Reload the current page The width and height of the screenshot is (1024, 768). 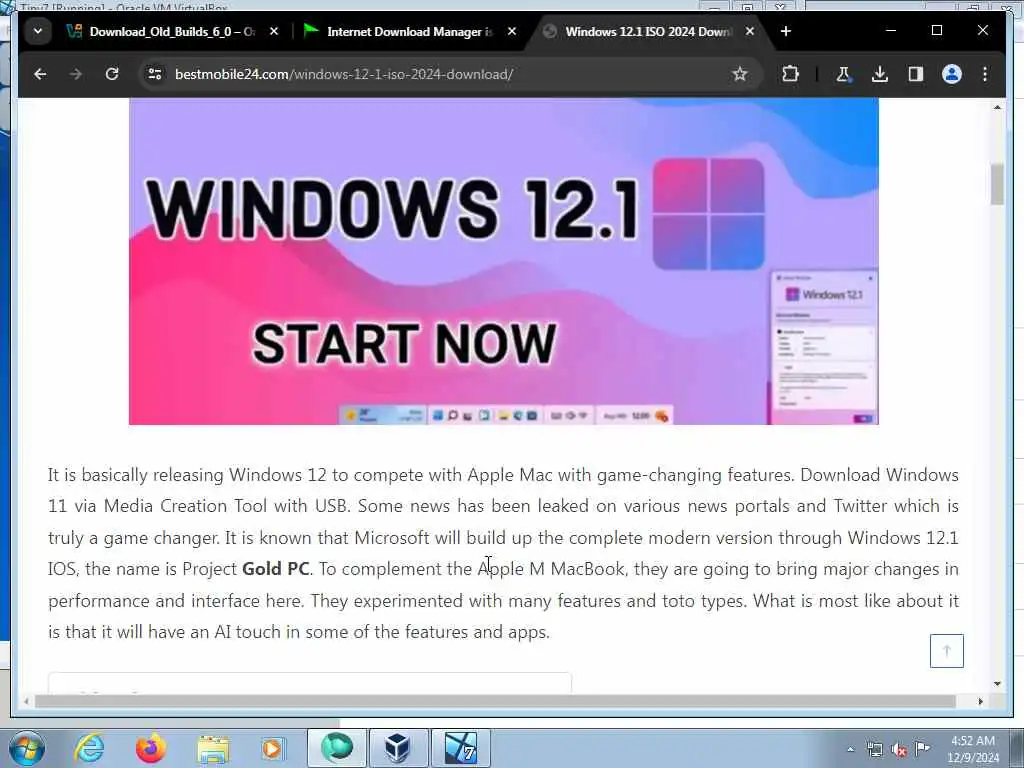tap(112, 74)
